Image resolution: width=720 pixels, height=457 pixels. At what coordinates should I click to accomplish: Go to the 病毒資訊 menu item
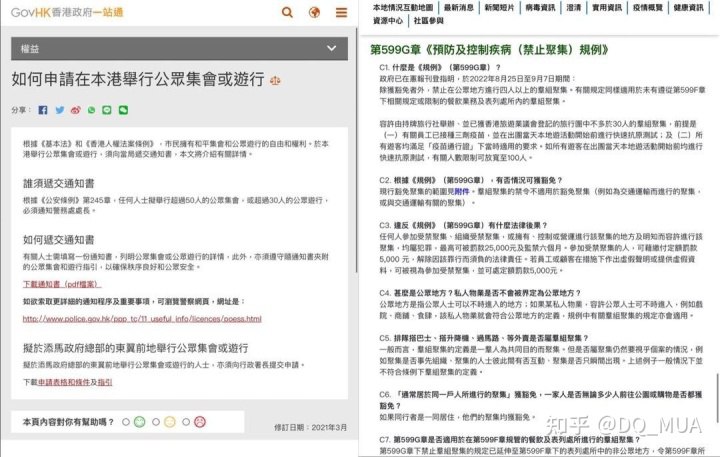(542, 6)
